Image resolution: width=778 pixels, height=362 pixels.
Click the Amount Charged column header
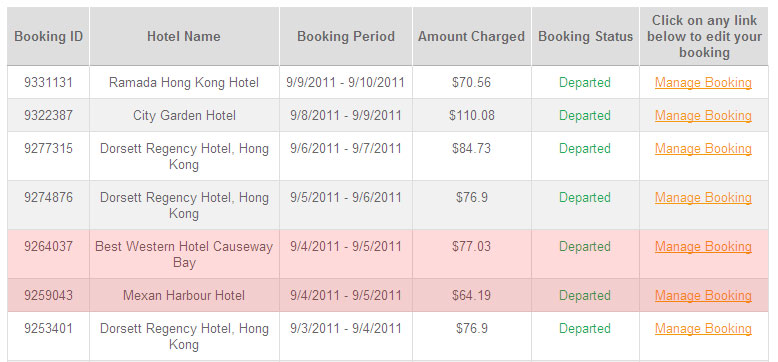[x=471, y=36]
